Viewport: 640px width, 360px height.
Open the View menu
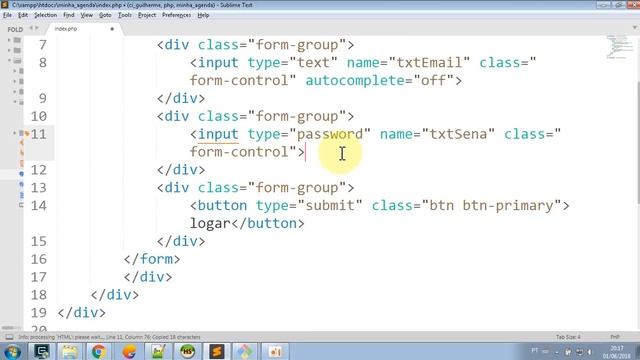coord(87,15)
